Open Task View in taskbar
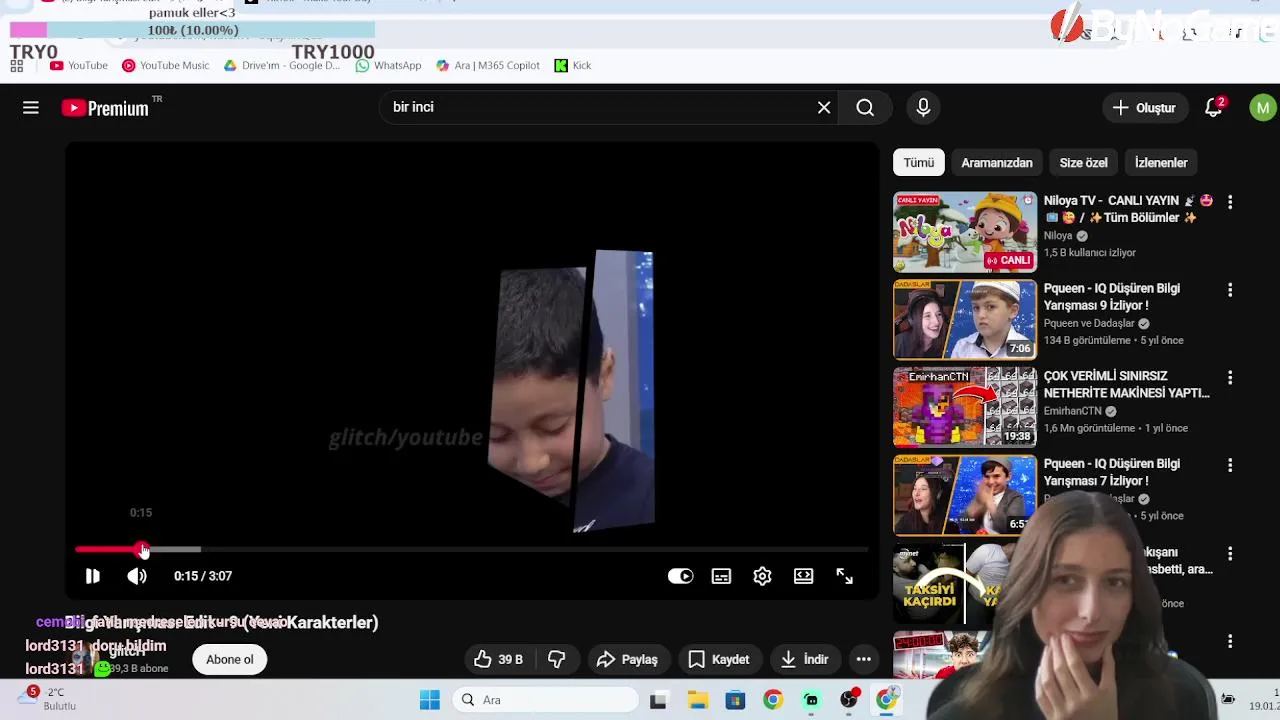 tap(658, 700)
